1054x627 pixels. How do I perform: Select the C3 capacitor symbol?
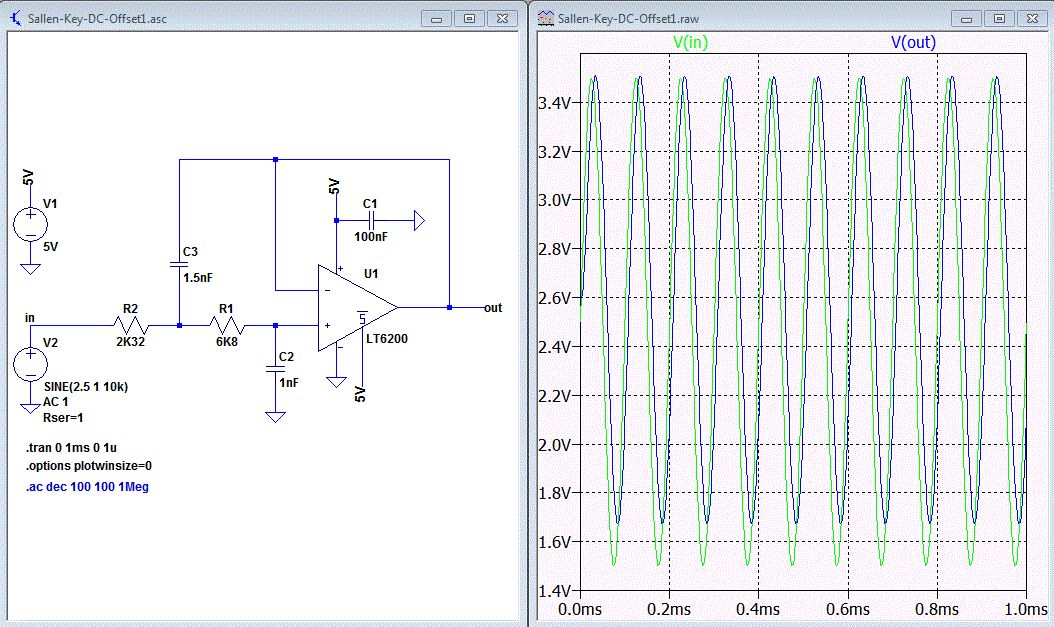click(179, 265)
